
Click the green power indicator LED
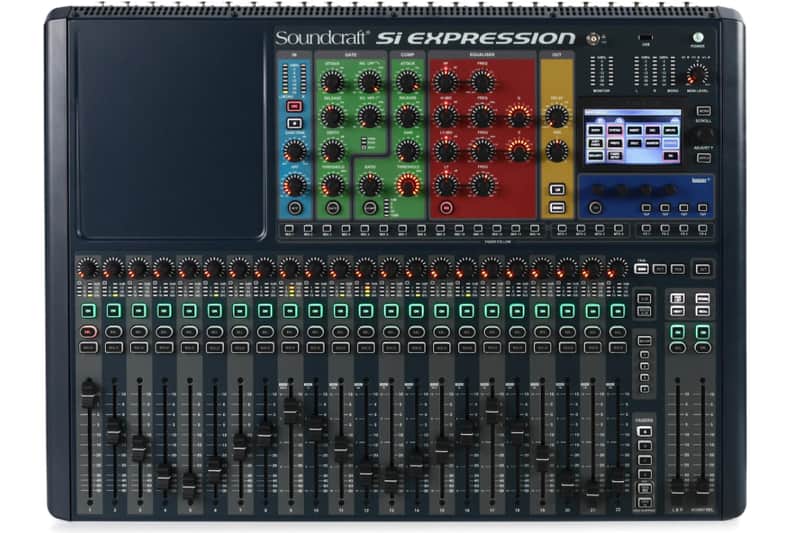[698, 37]
